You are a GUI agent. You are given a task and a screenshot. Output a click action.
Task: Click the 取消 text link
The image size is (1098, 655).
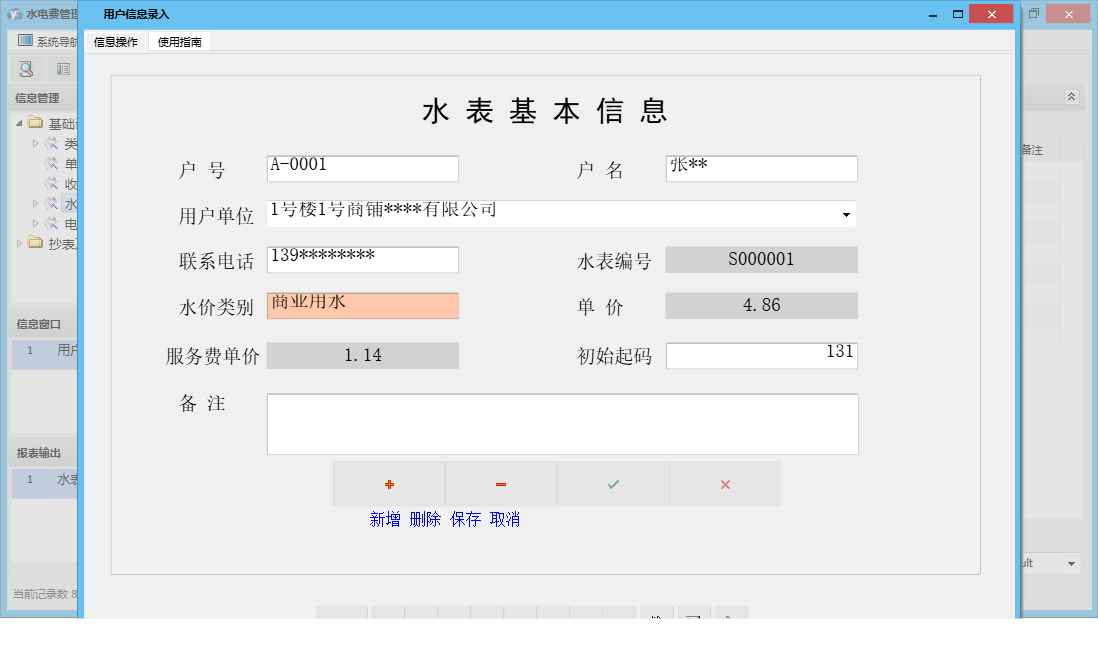point(505,519)
